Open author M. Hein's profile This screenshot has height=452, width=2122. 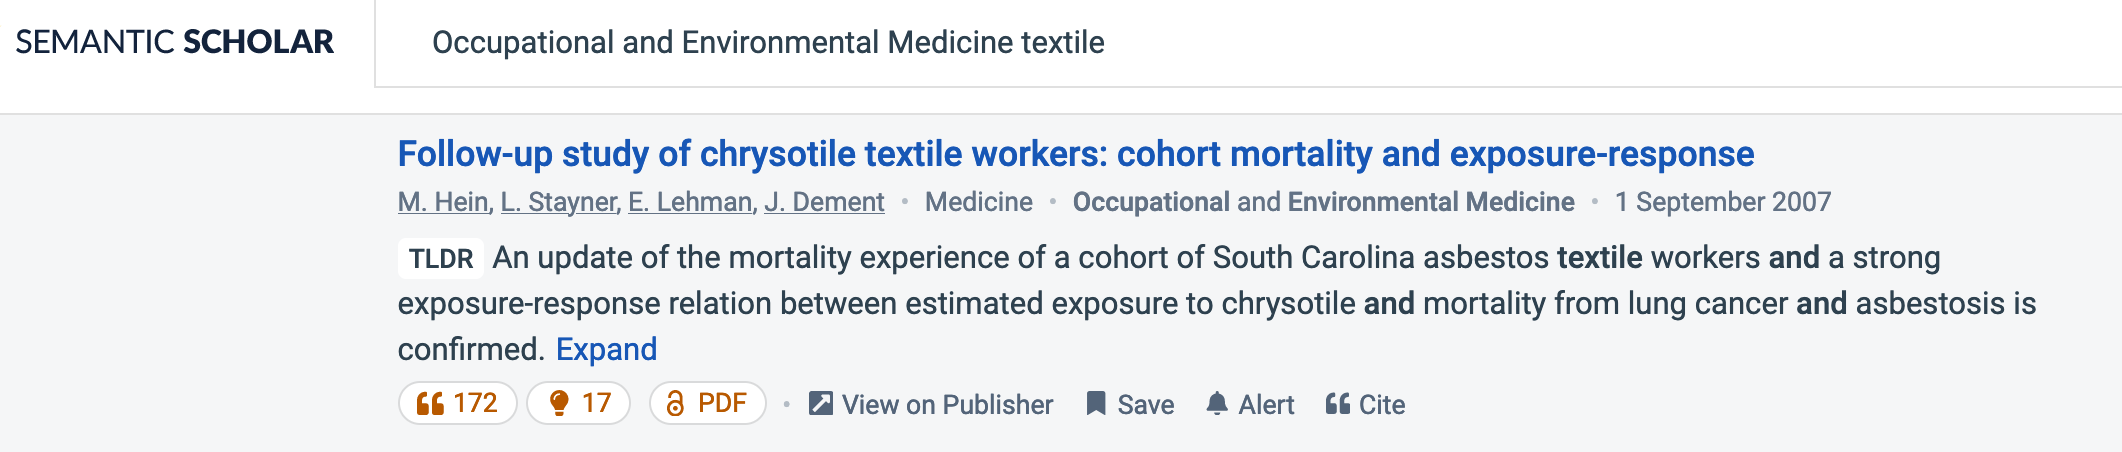pos(443,202)
